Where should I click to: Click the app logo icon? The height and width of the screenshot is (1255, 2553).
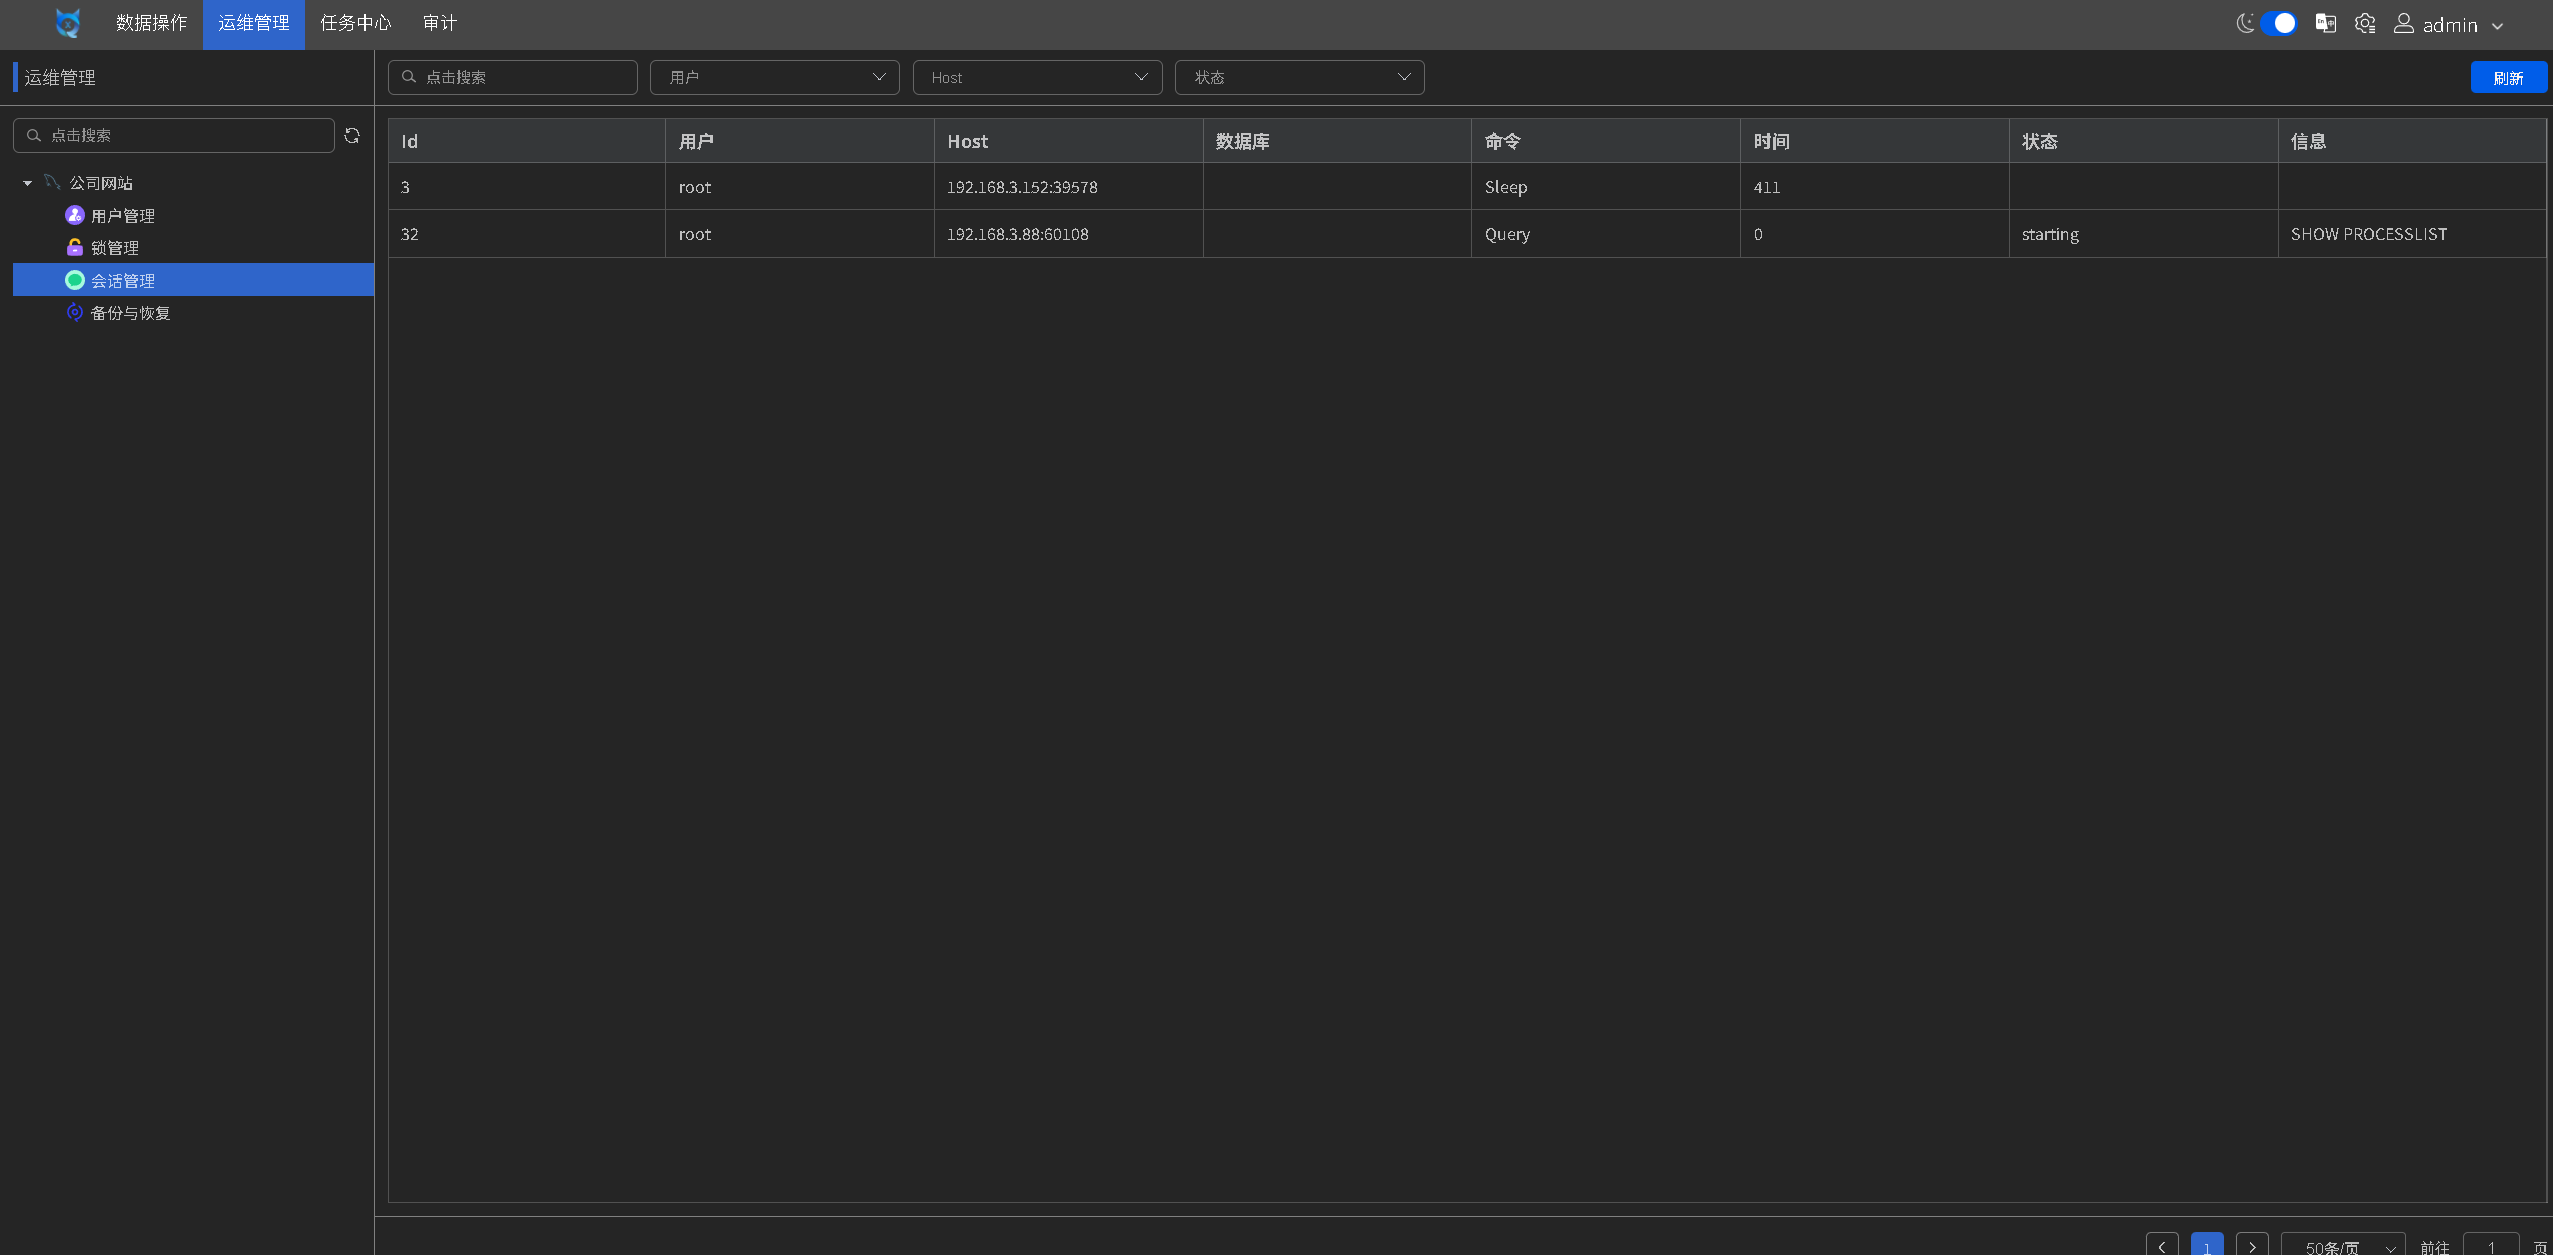tap(68, 23)
